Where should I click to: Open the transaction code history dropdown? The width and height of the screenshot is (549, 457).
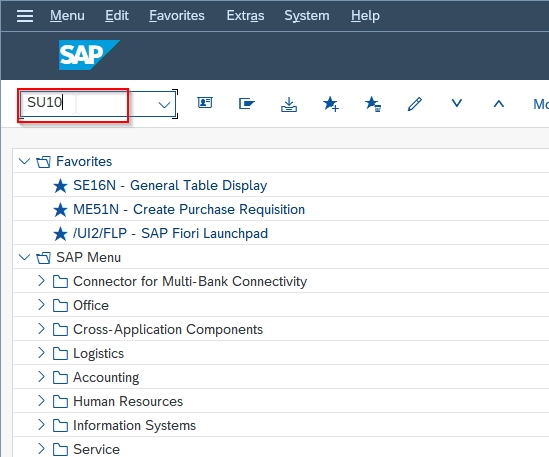coord(164,104)
